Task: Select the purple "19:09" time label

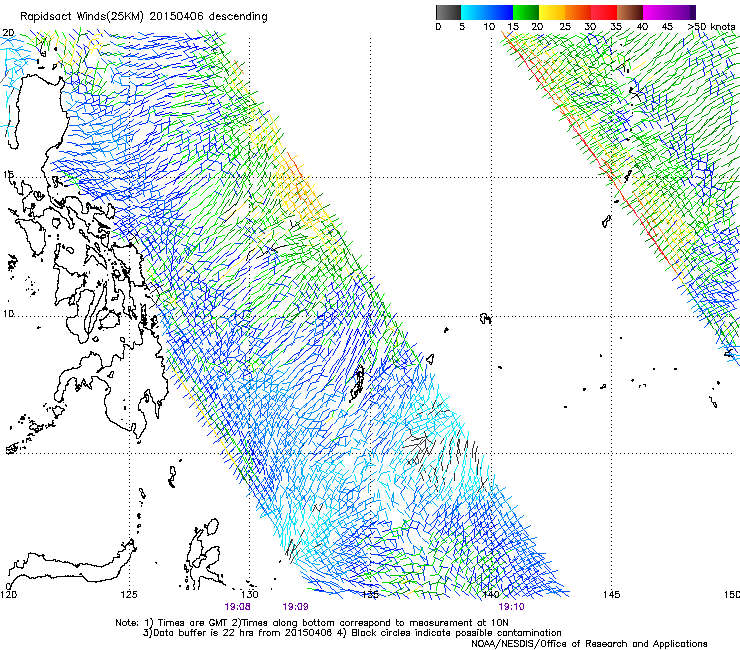Action: click(x=295, y=607)
